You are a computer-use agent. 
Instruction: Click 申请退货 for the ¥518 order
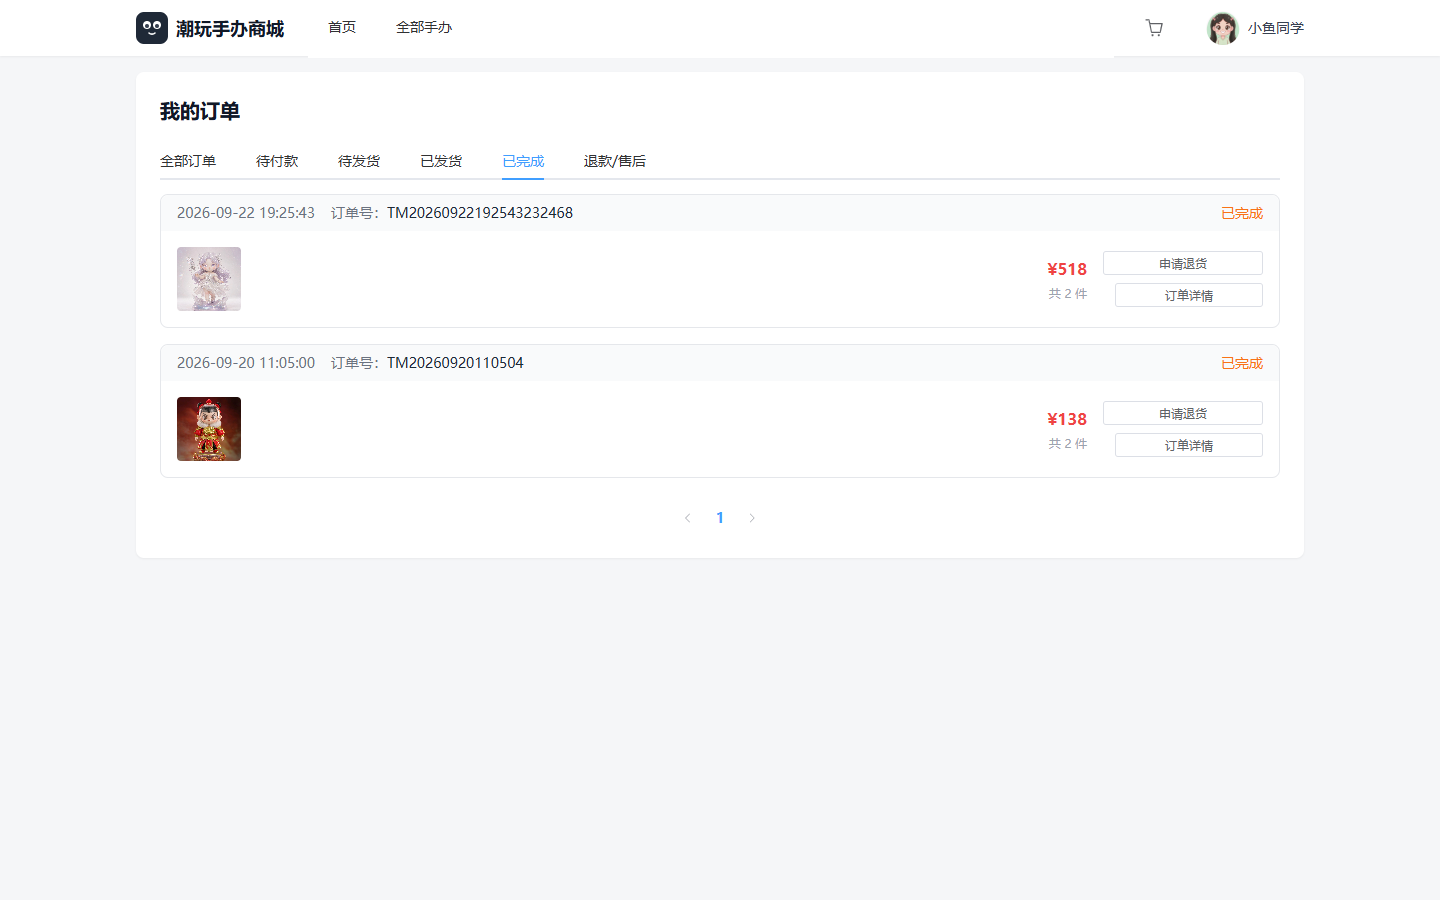point(1183,263)
